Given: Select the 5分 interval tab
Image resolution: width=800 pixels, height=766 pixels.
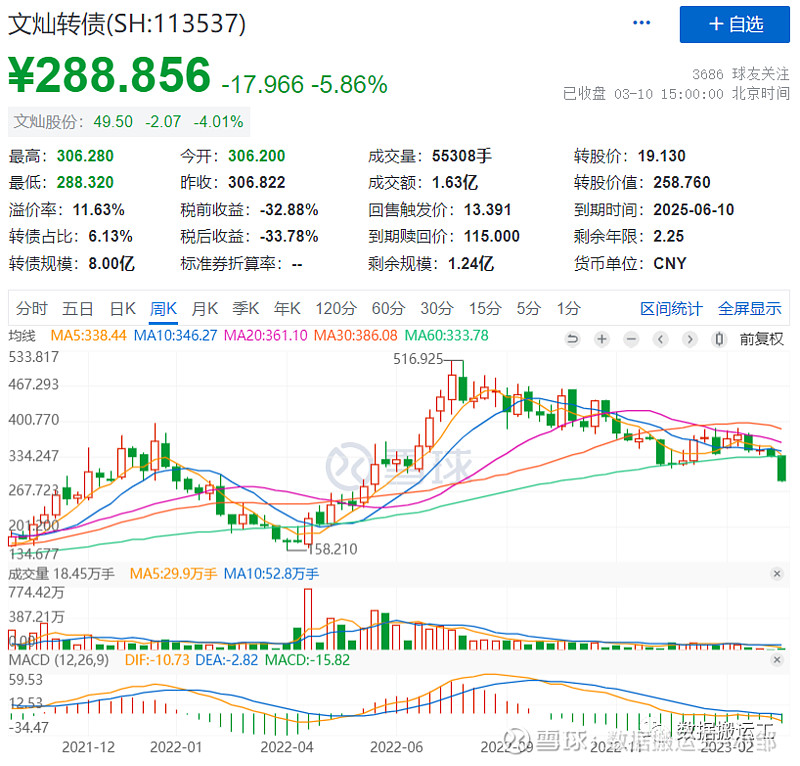Looking at the screenshot, I should click(528, 308).
